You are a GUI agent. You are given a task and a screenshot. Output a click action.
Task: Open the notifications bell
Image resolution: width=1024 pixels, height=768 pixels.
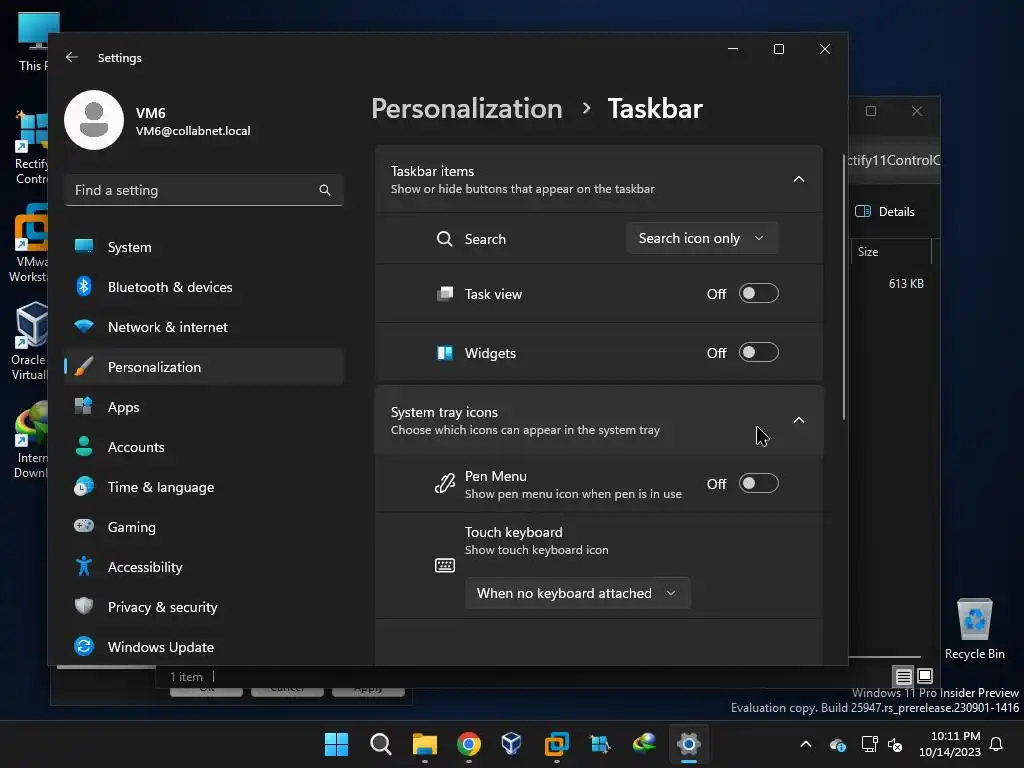coord(997,744)
